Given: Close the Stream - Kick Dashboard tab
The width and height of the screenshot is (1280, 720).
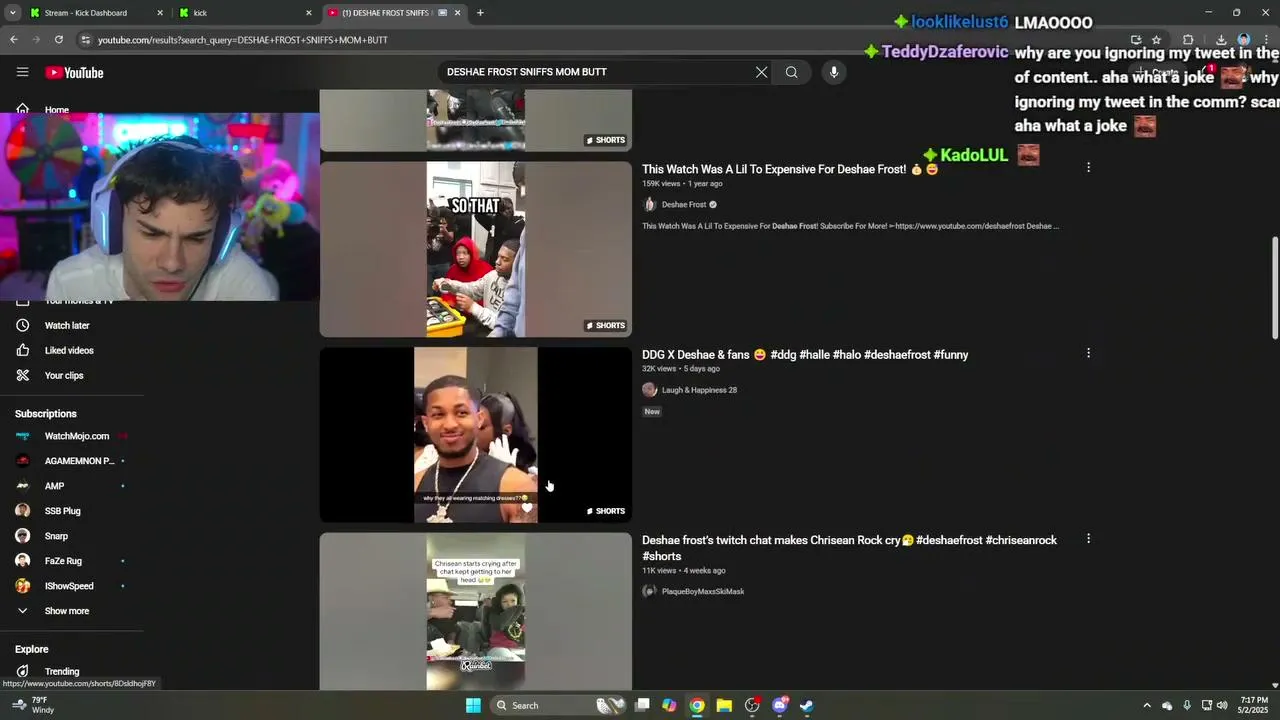Looking at the screenshot, I should pyautogui.click(x=160, y=13).
